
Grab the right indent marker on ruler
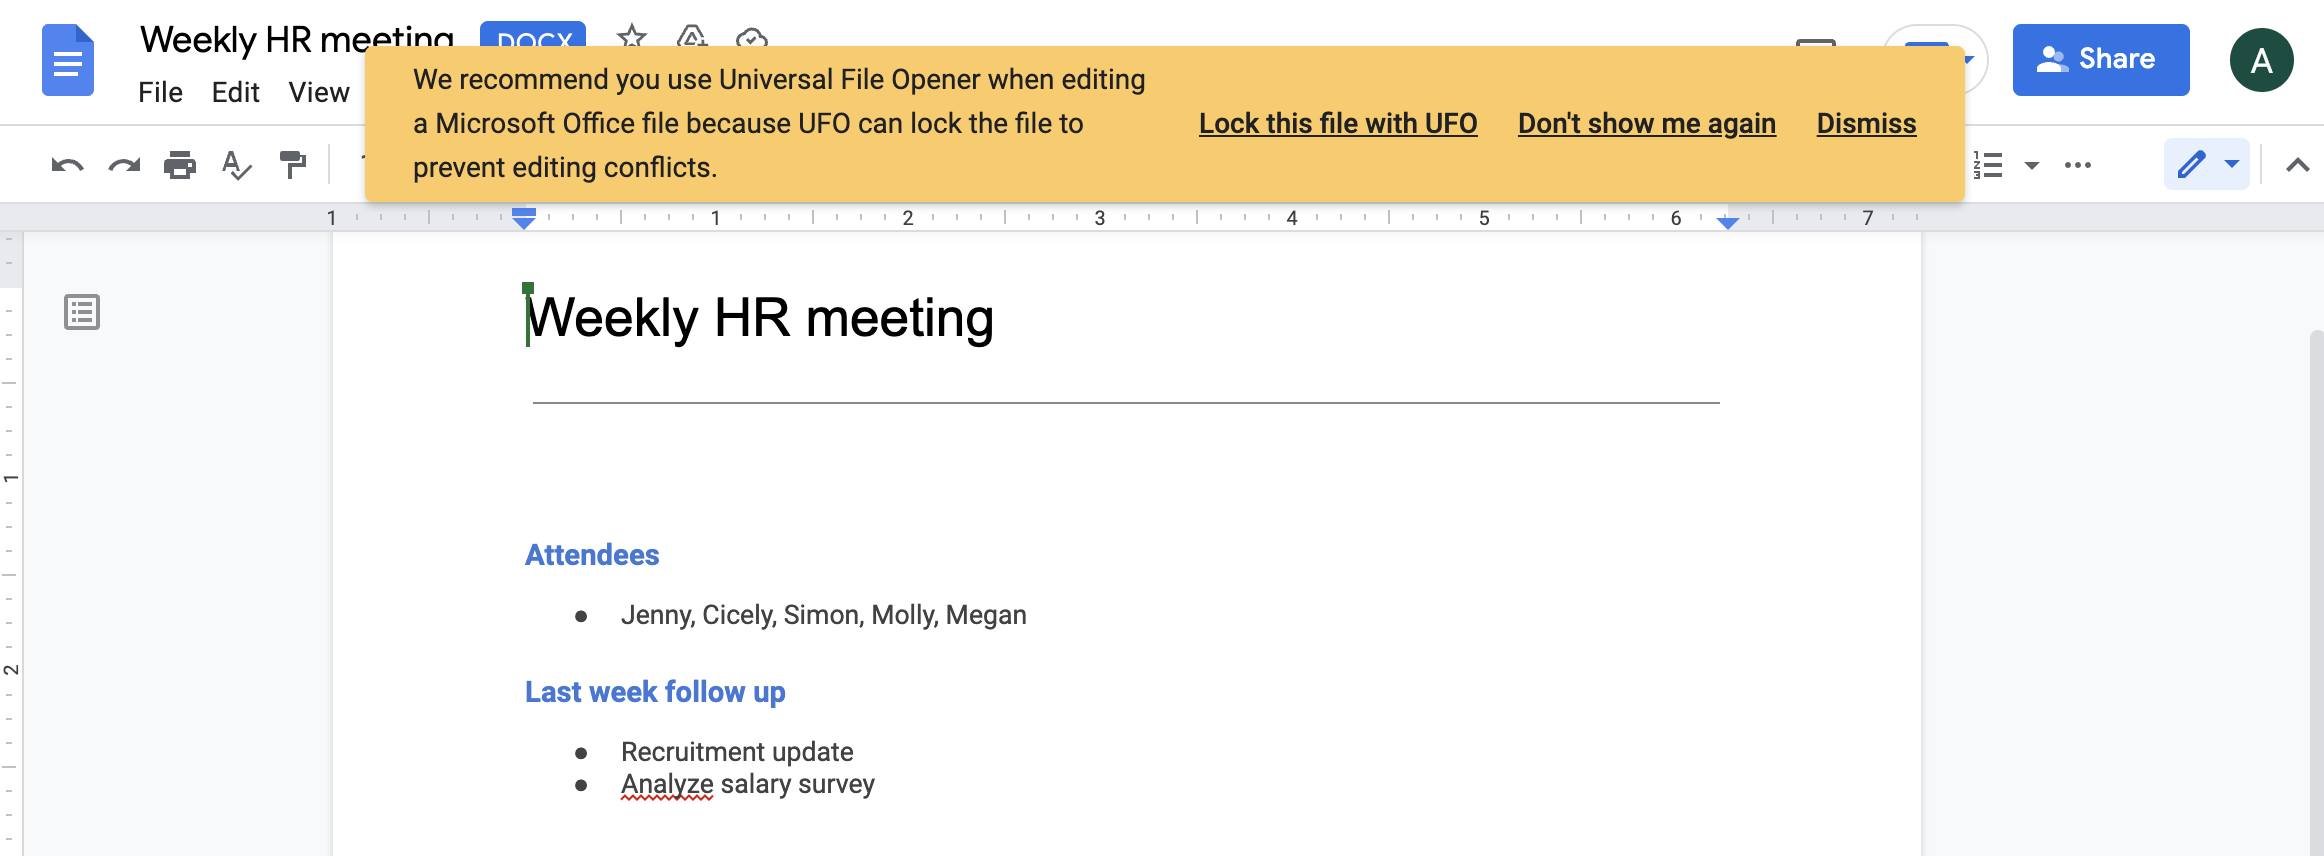coord(1728,222)
